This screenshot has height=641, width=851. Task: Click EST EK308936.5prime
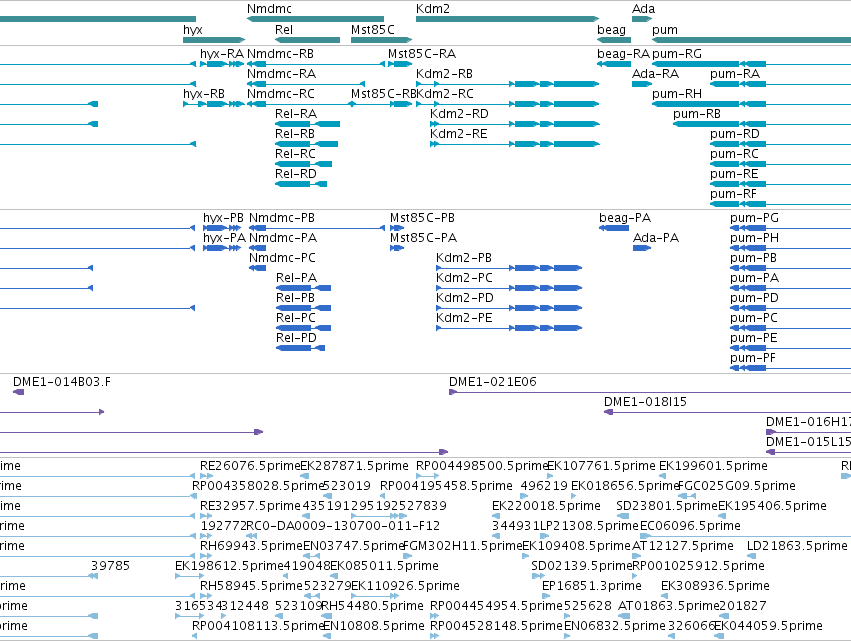tap(715, 586)
